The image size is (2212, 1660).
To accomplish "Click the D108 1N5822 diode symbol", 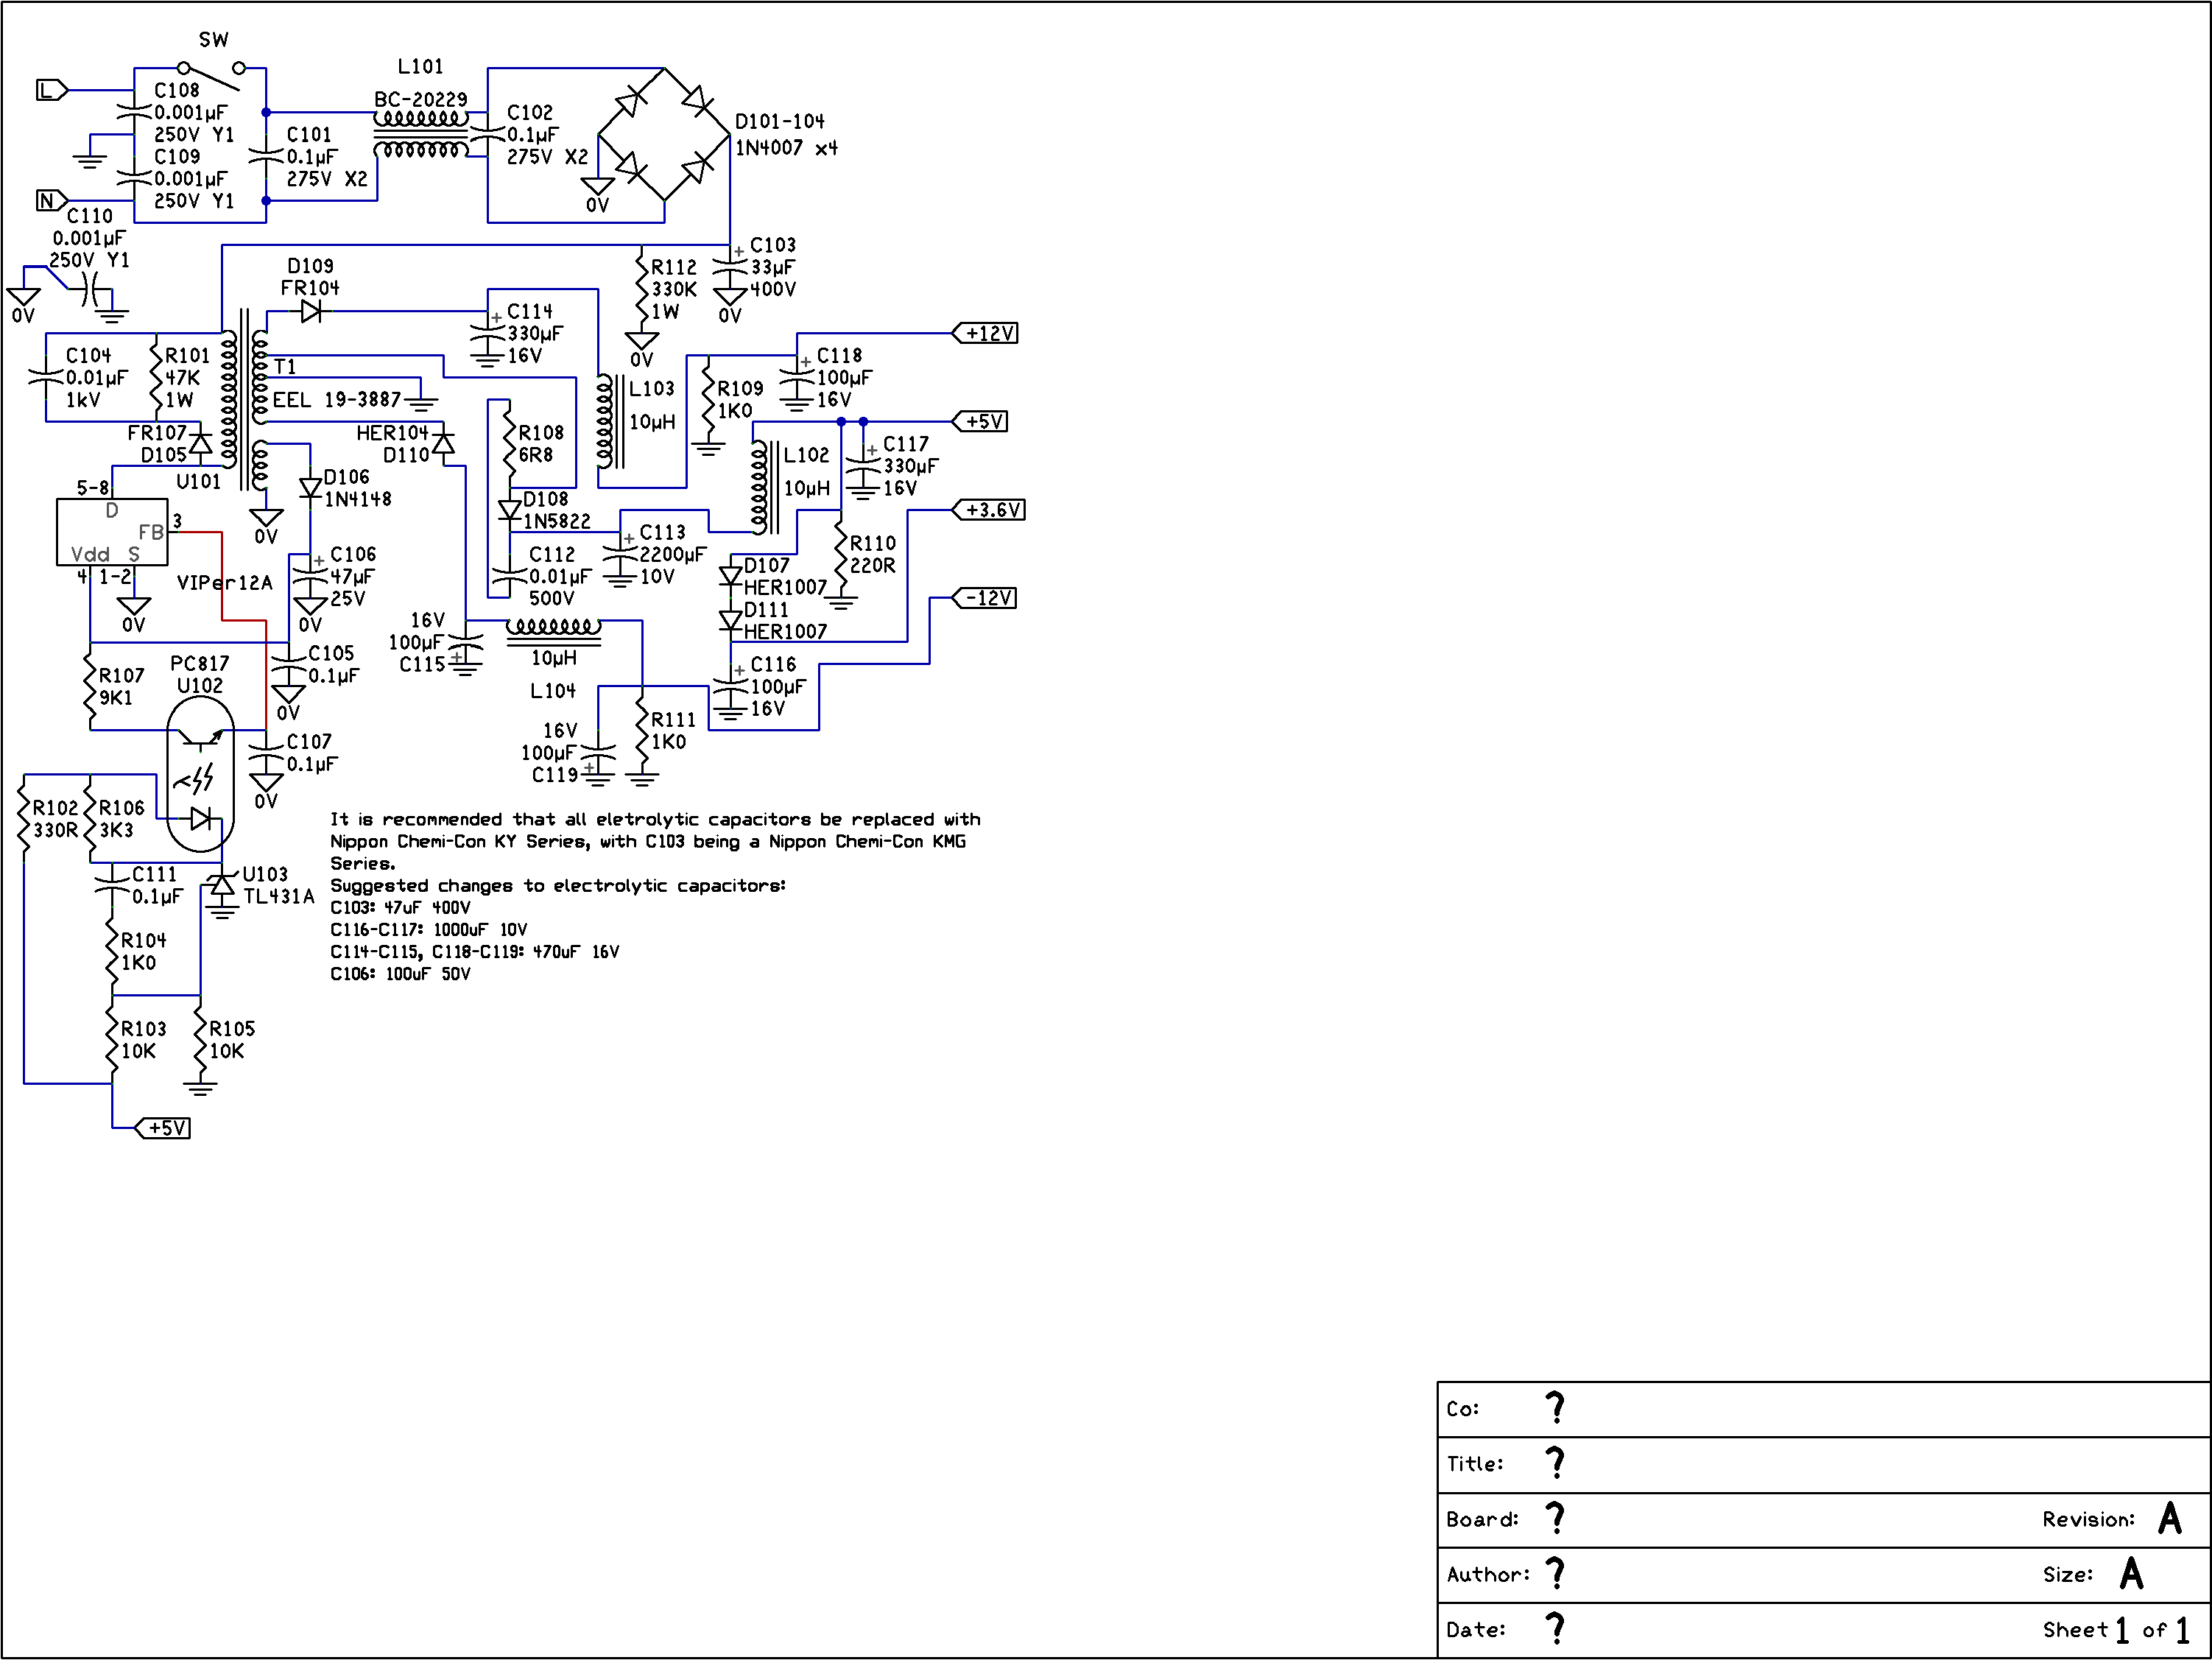I will tap(510, 510).
